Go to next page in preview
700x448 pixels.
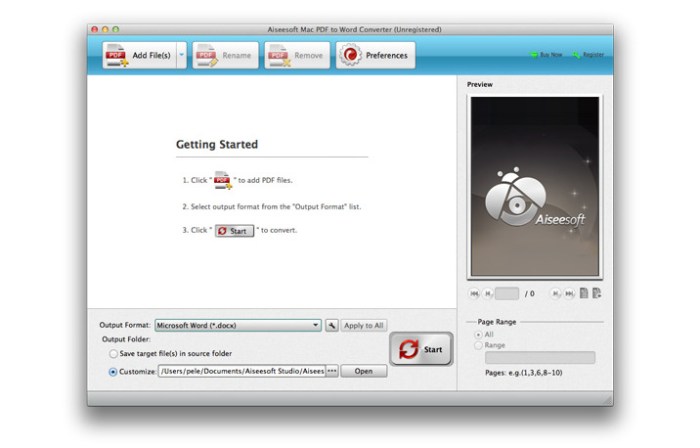[x=555, y=294]
